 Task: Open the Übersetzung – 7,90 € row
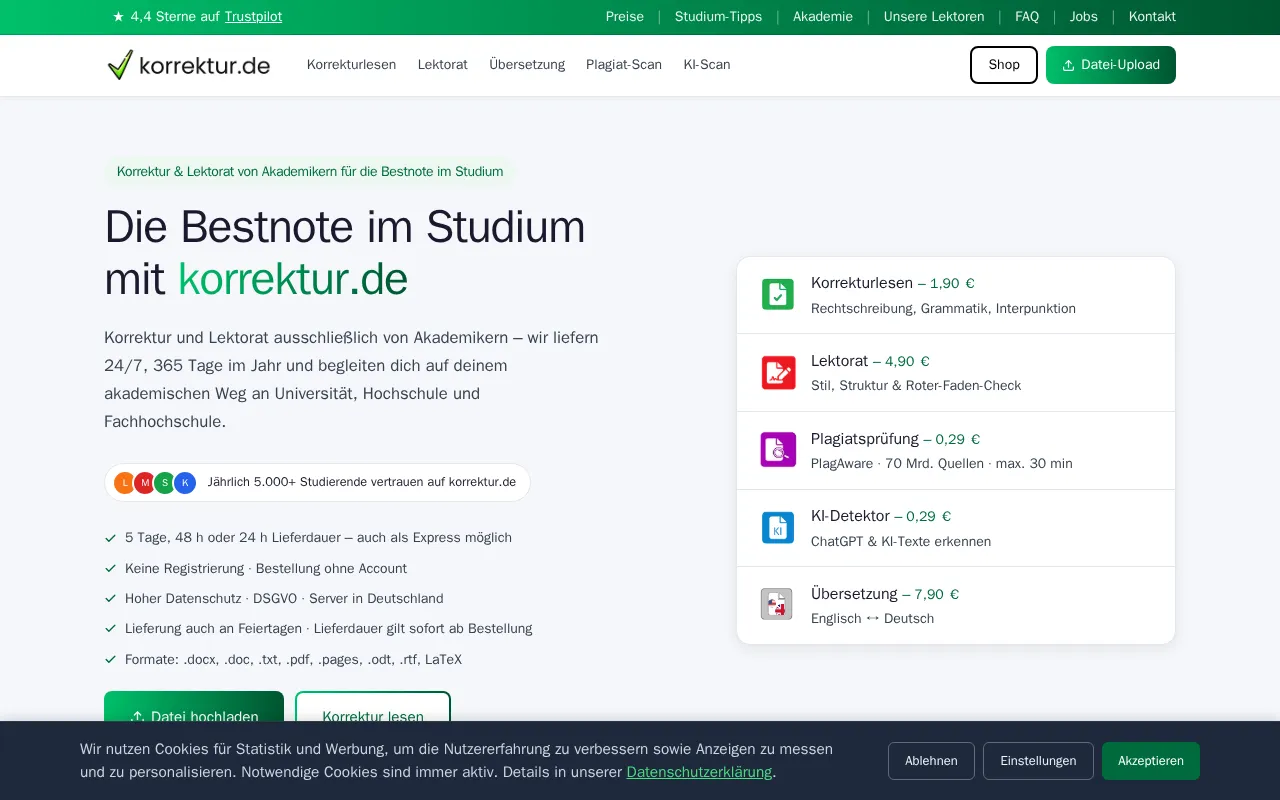(956, 606)
